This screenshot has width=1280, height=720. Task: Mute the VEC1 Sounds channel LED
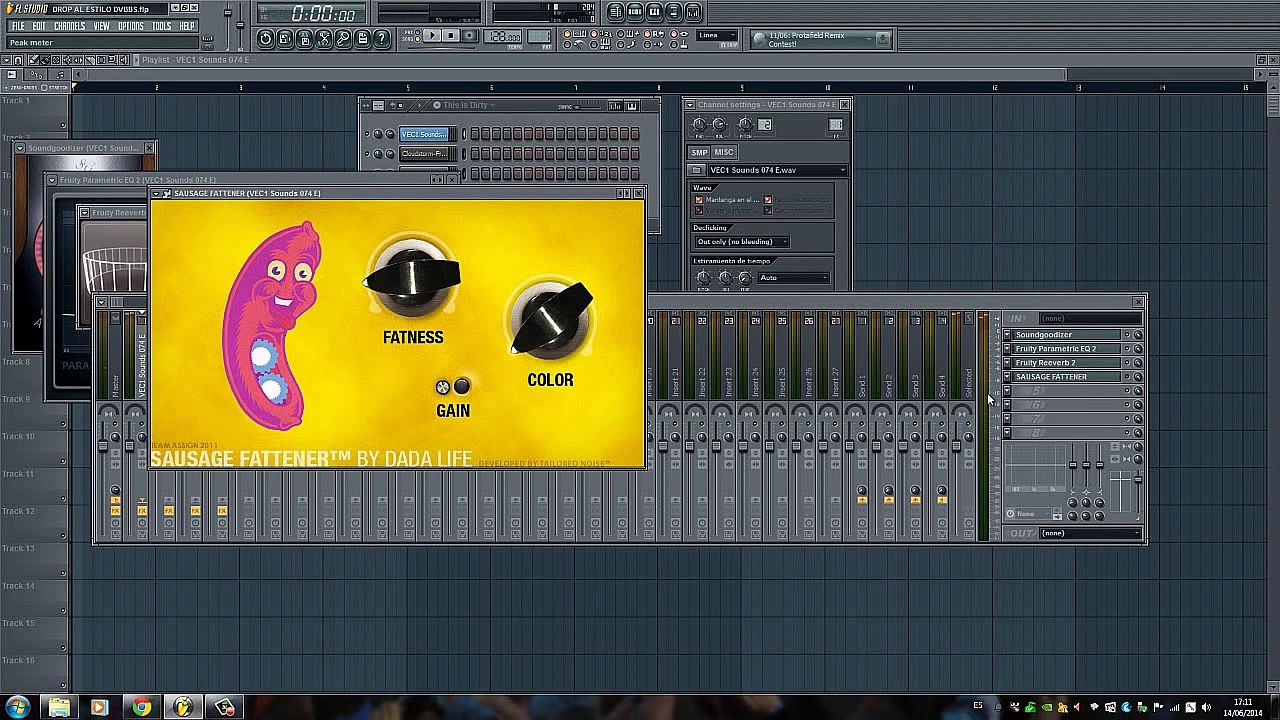367,134
